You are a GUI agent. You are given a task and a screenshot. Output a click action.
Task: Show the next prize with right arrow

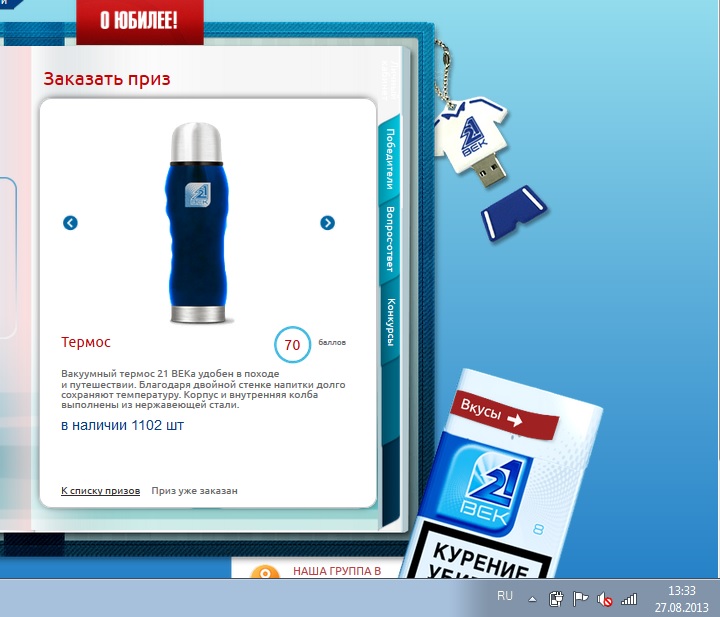[327, 223]
